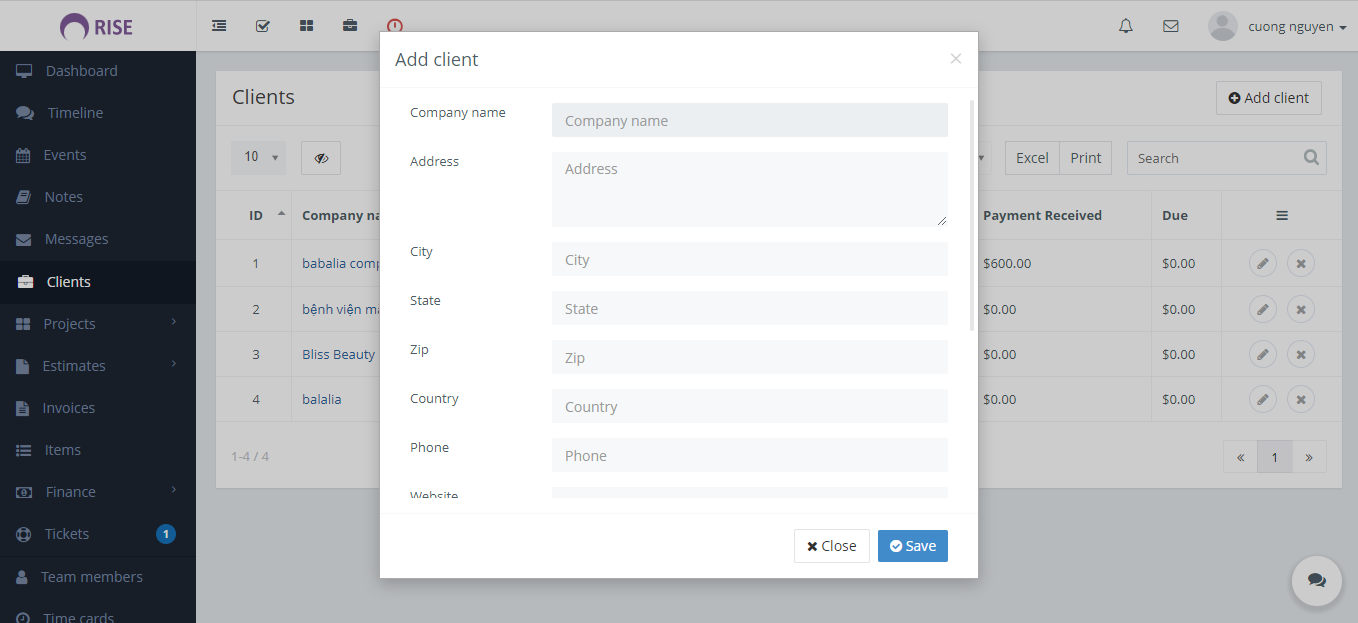Click the Company name input field
The image size is (1358, 623).
click(x=750, y=120)
